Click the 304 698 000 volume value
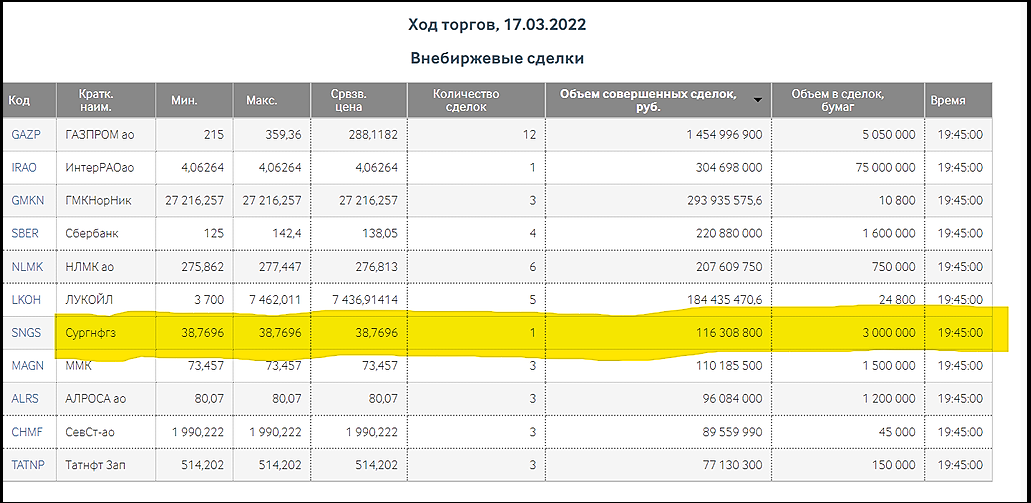1031x503 pixels. tap(728, 168)
